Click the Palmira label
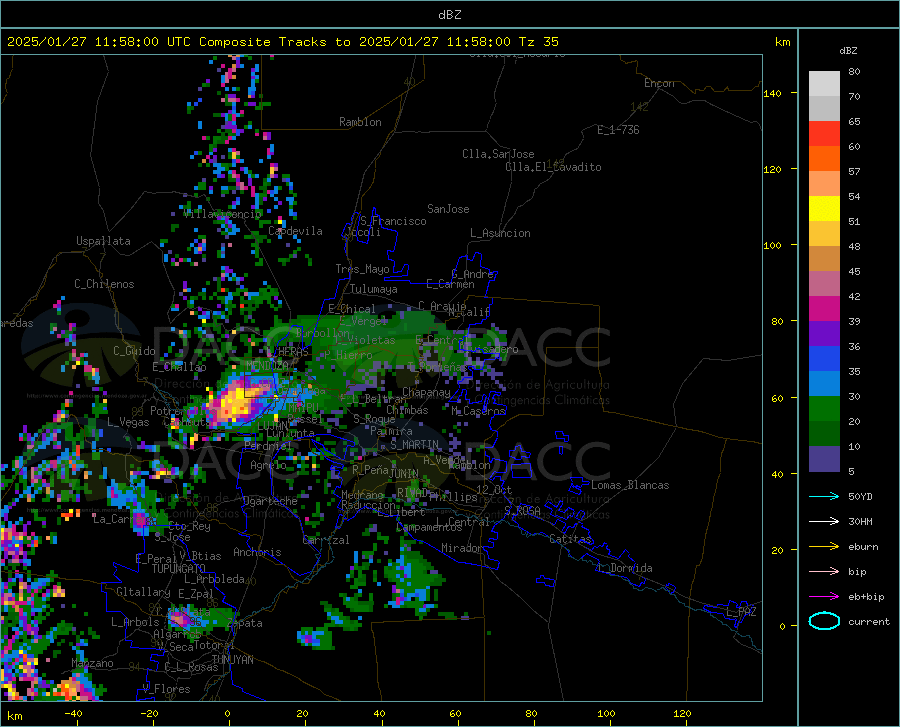The height and width of the screenshot is (727, 900). pyautogui.click(x=391, y=430)
